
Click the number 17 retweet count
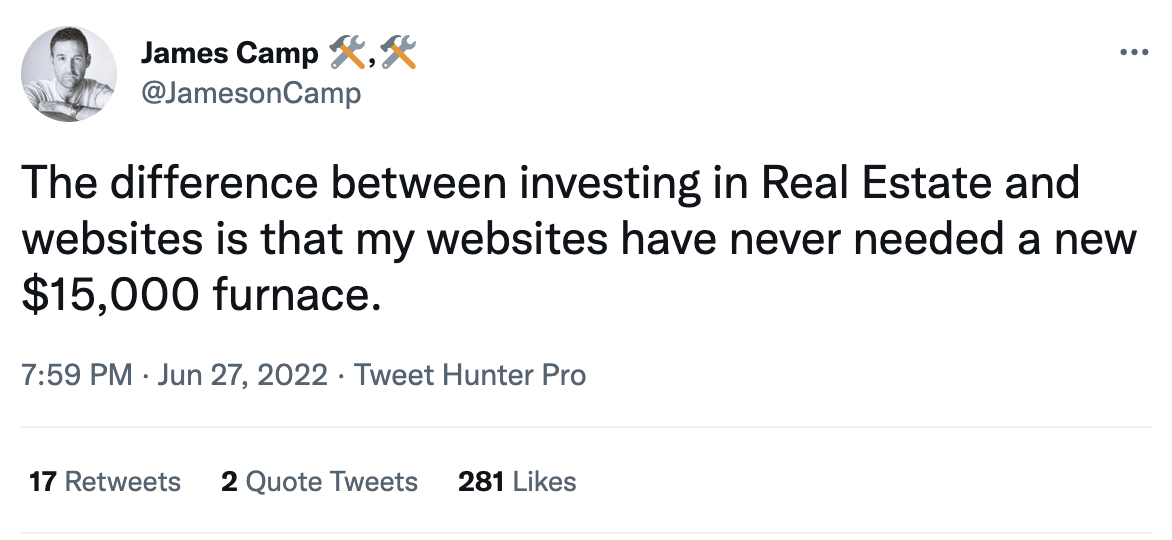pyautogui.click(x=42, y=482)
